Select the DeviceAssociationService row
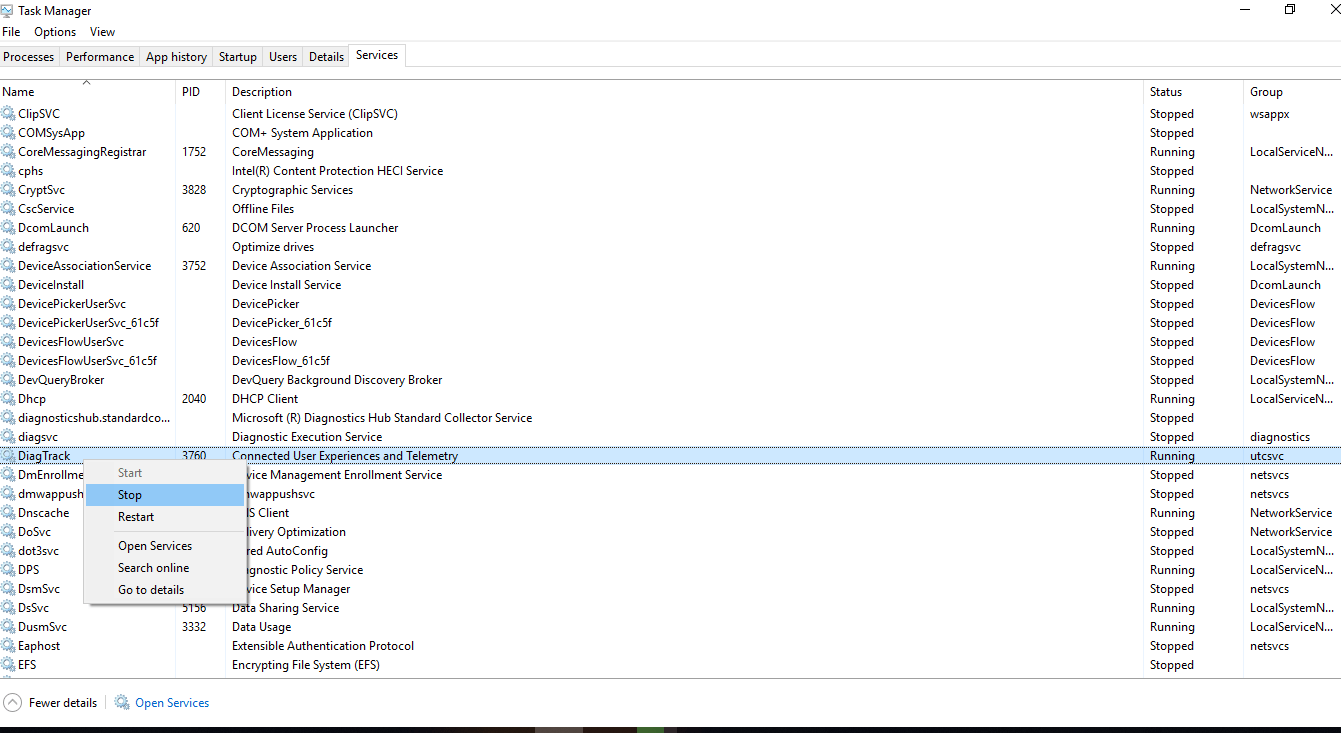The image size is (1341, 733). click(85, 266)
